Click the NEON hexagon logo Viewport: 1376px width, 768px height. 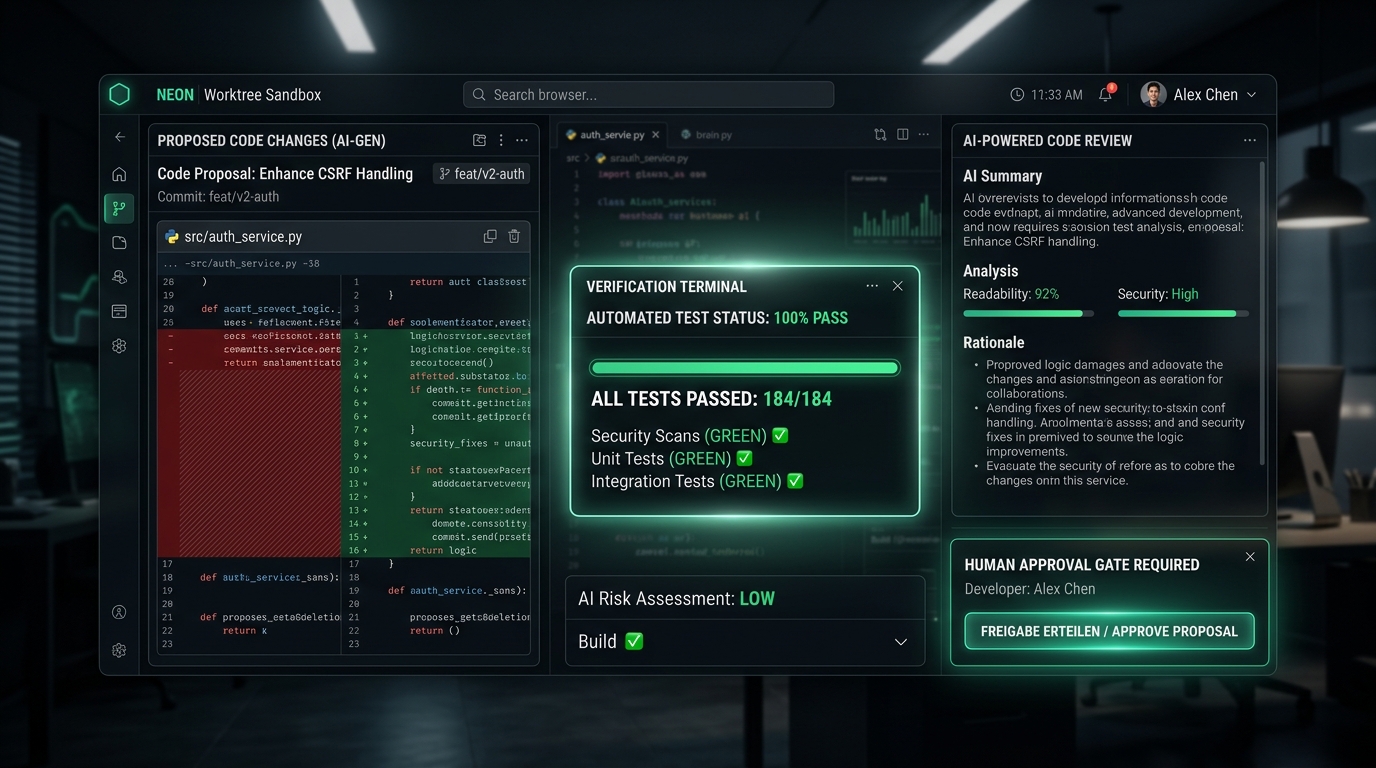pos(120,95)
